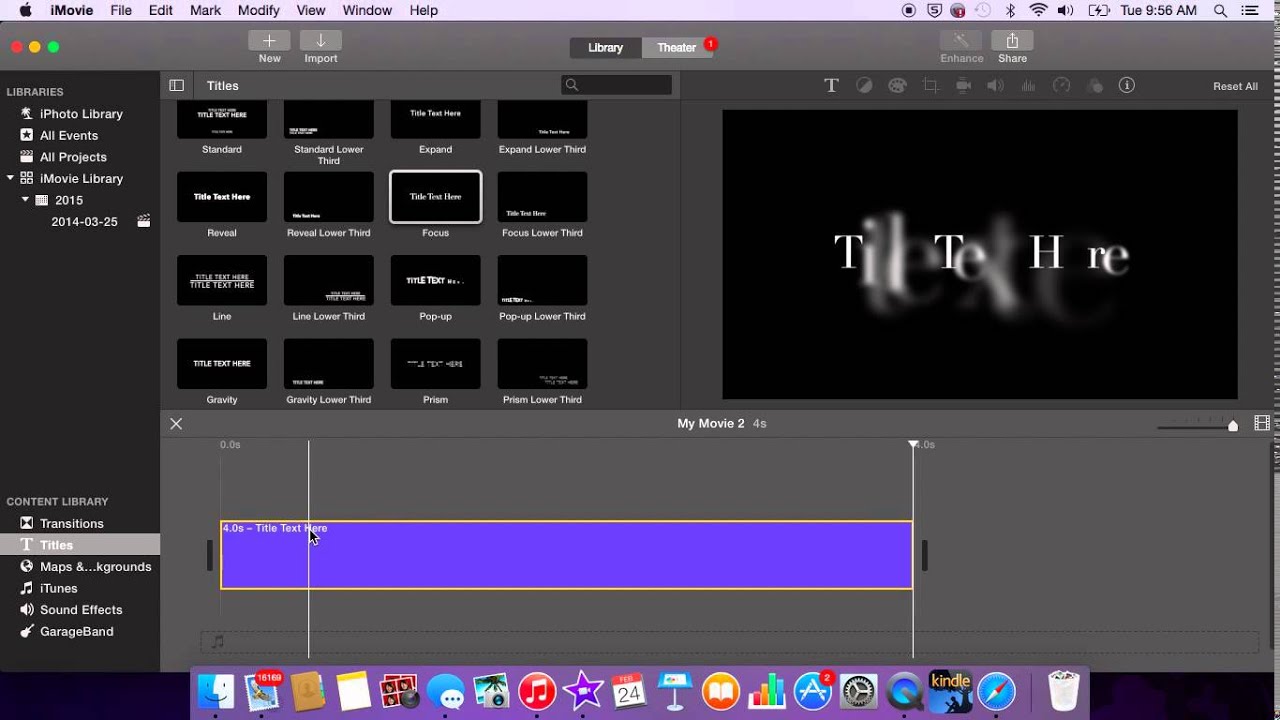Click the color balance adjustment icon

[864, 86]
